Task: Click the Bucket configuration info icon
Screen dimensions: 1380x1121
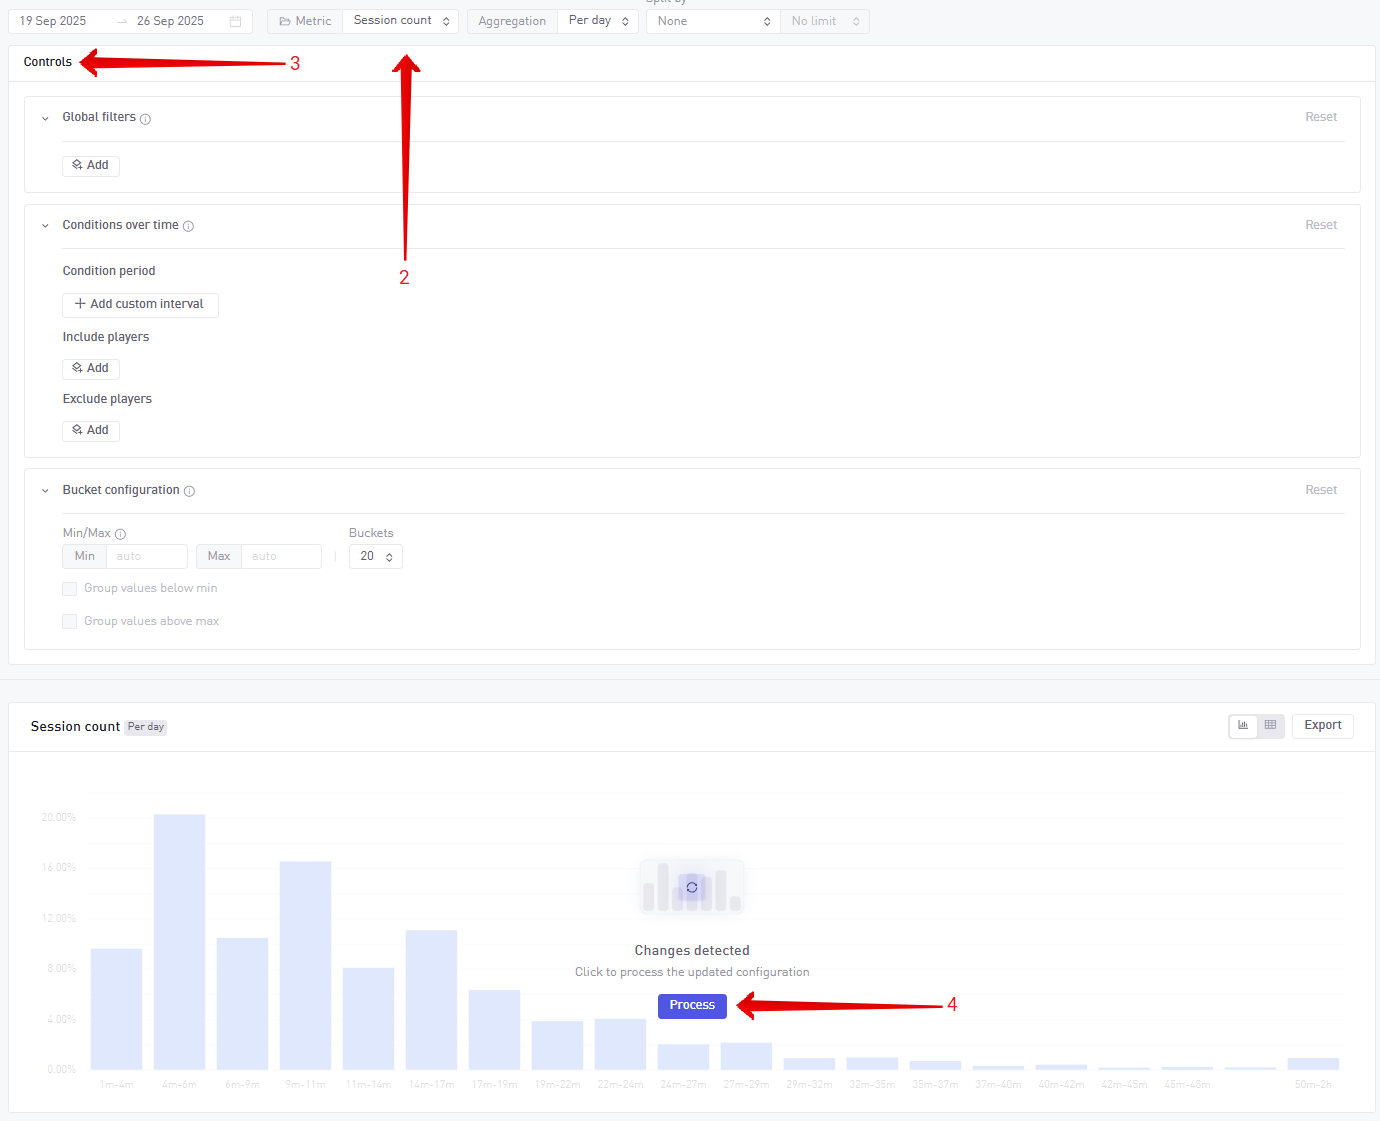Action: point(189,491)
